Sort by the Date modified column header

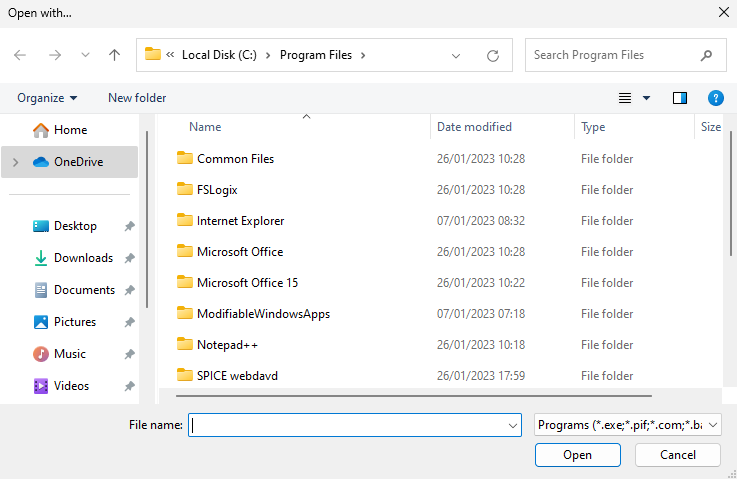474,127
